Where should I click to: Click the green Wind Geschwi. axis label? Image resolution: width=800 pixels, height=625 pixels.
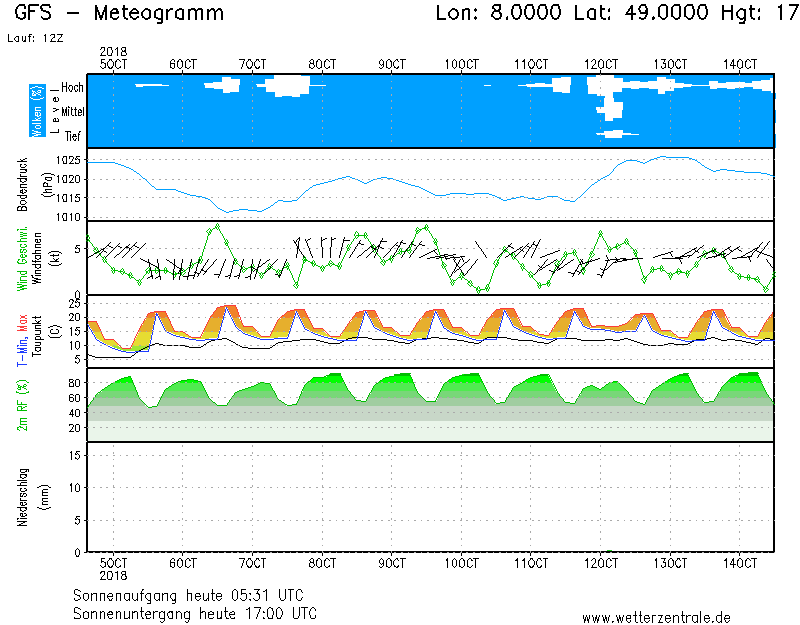pos(22,258)
